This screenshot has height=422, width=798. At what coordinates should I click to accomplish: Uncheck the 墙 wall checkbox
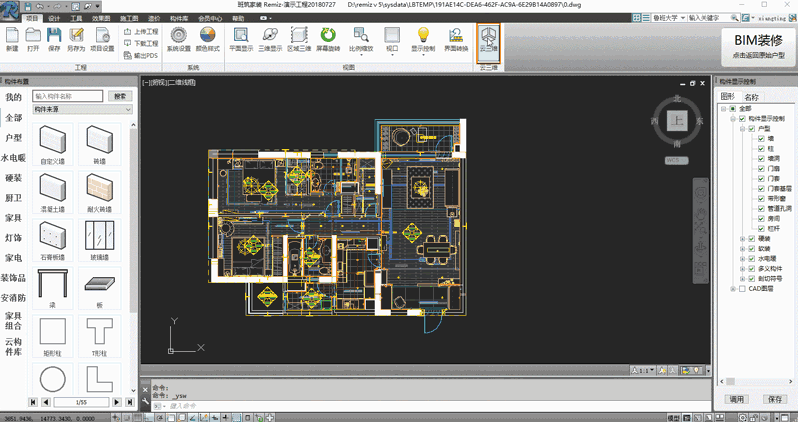(x=761, y=138)
